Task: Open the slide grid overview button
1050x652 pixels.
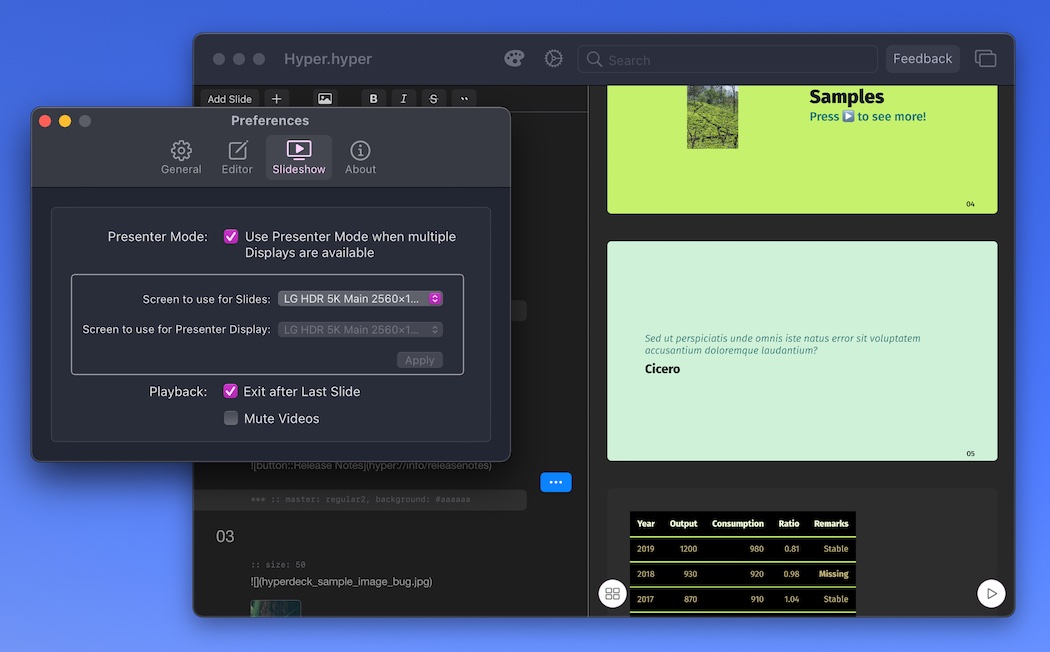Action: [612, 594]
